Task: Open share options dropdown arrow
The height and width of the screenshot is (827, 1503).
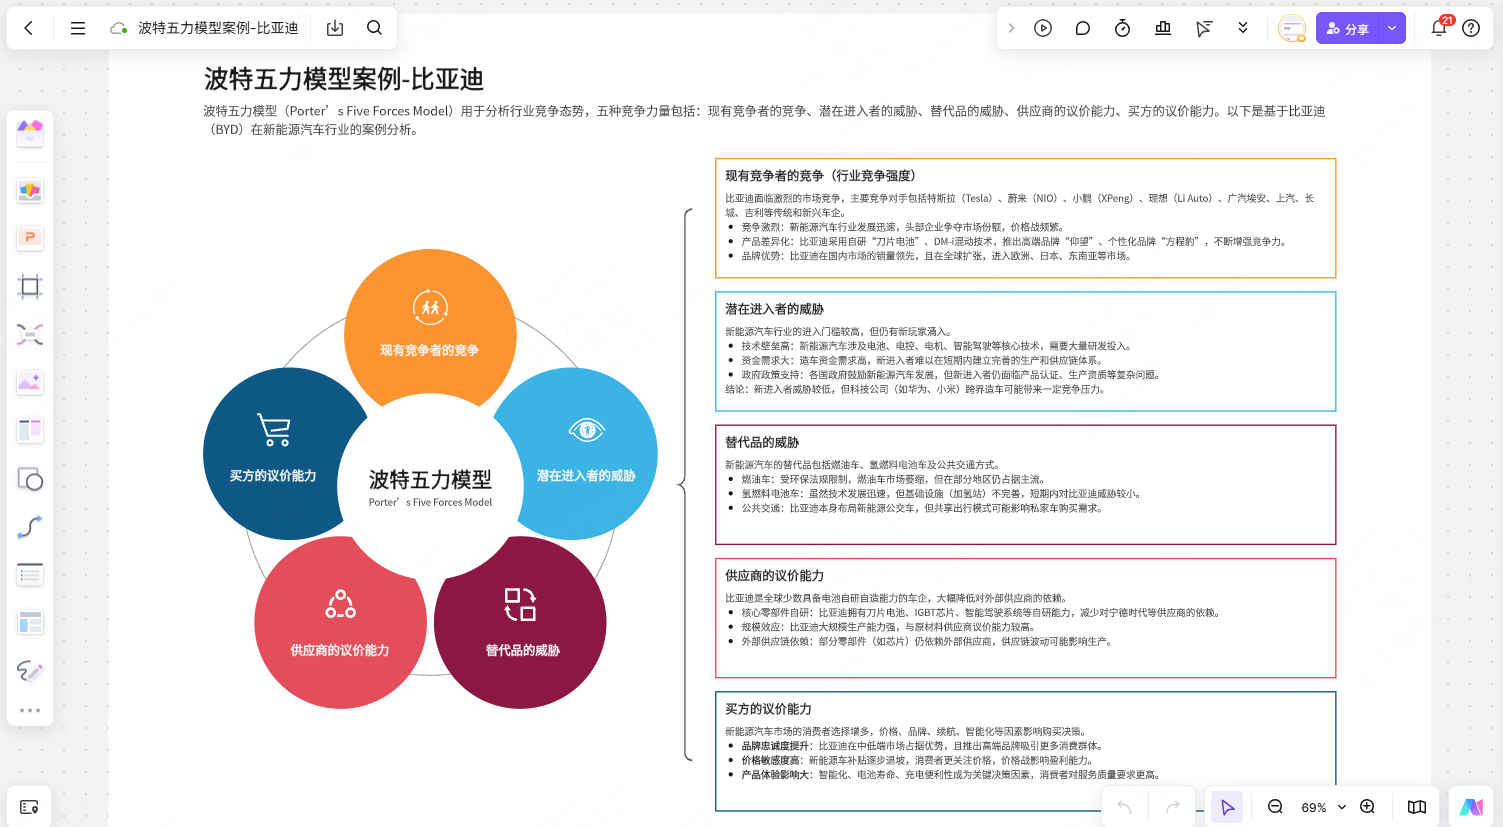Action: (1392, 28)
